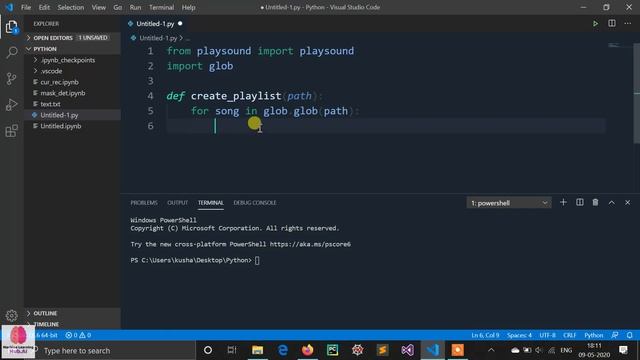Open cur_rec.ipynb in the explorer
Image resolution: width=640 pixels, height=360 pixels.
(72, 82)
